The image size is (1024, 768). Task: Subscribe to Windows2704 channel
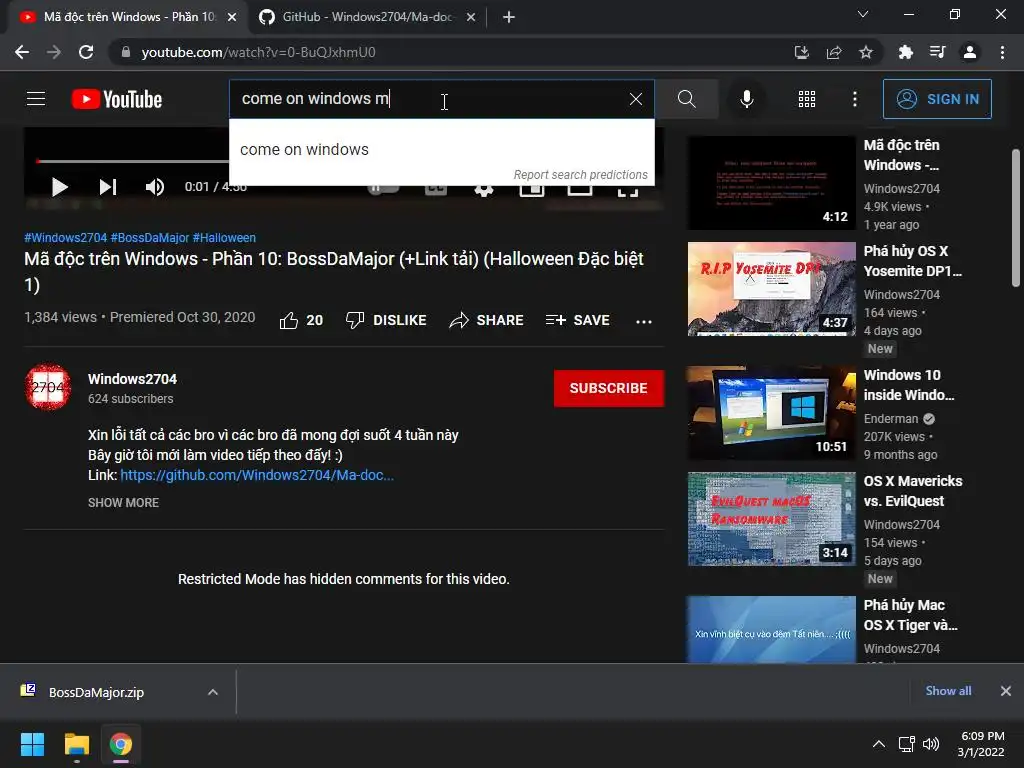pyautogui.click(x=609, y=388)
